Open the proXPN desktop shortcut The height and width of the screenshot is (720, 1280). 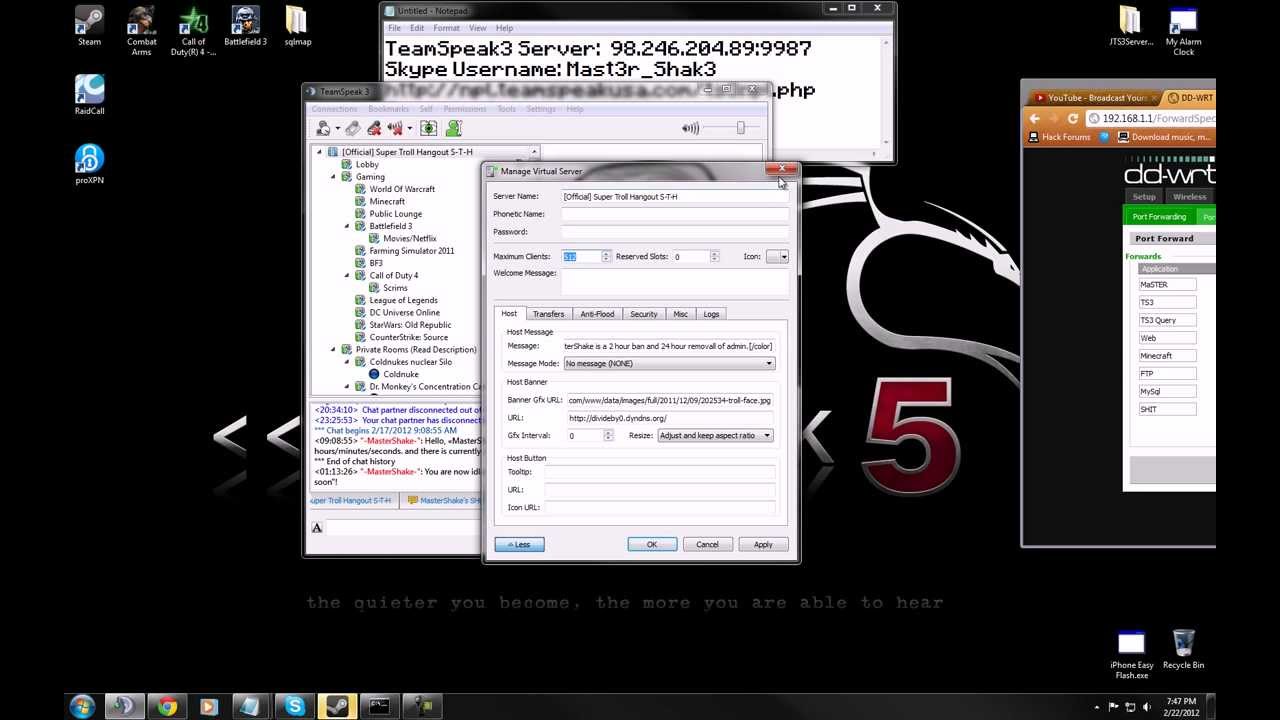90,164
